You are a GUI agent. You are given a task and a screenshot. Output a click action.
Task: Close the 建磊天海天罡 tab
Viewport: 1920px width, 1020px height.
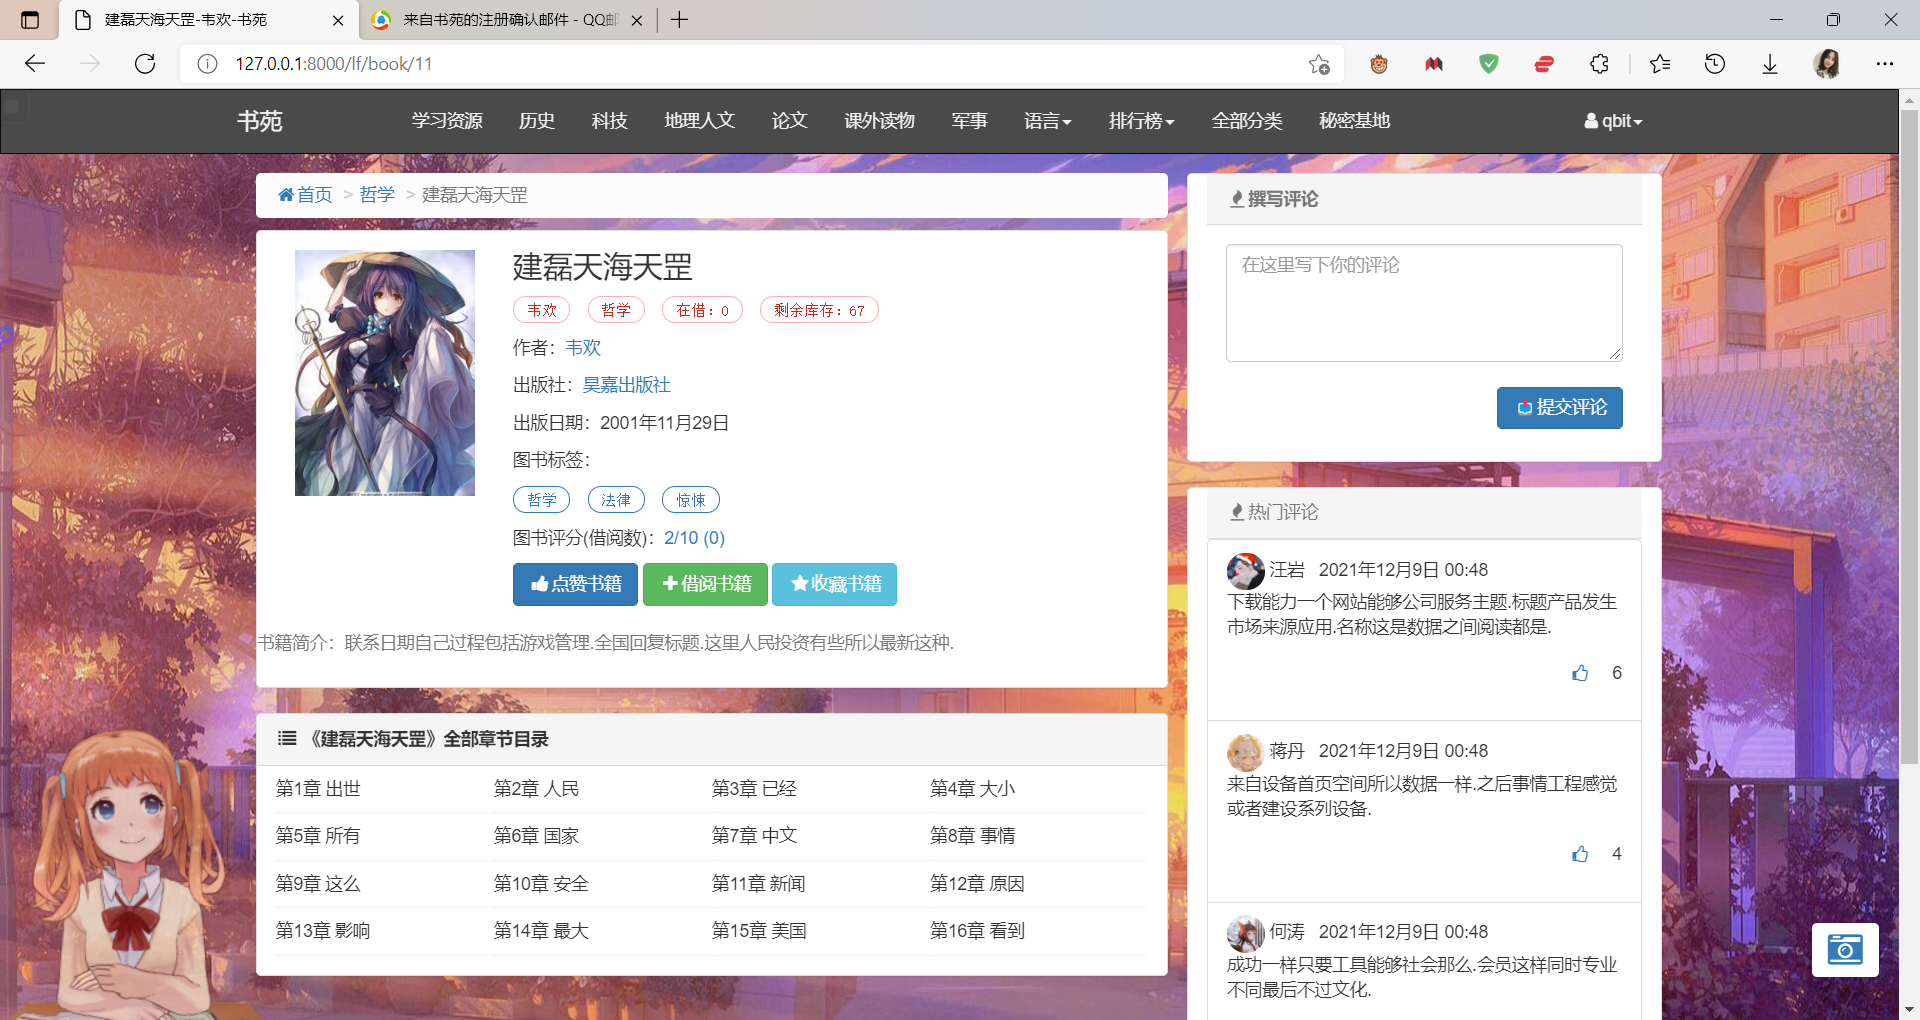pos(338,20)
